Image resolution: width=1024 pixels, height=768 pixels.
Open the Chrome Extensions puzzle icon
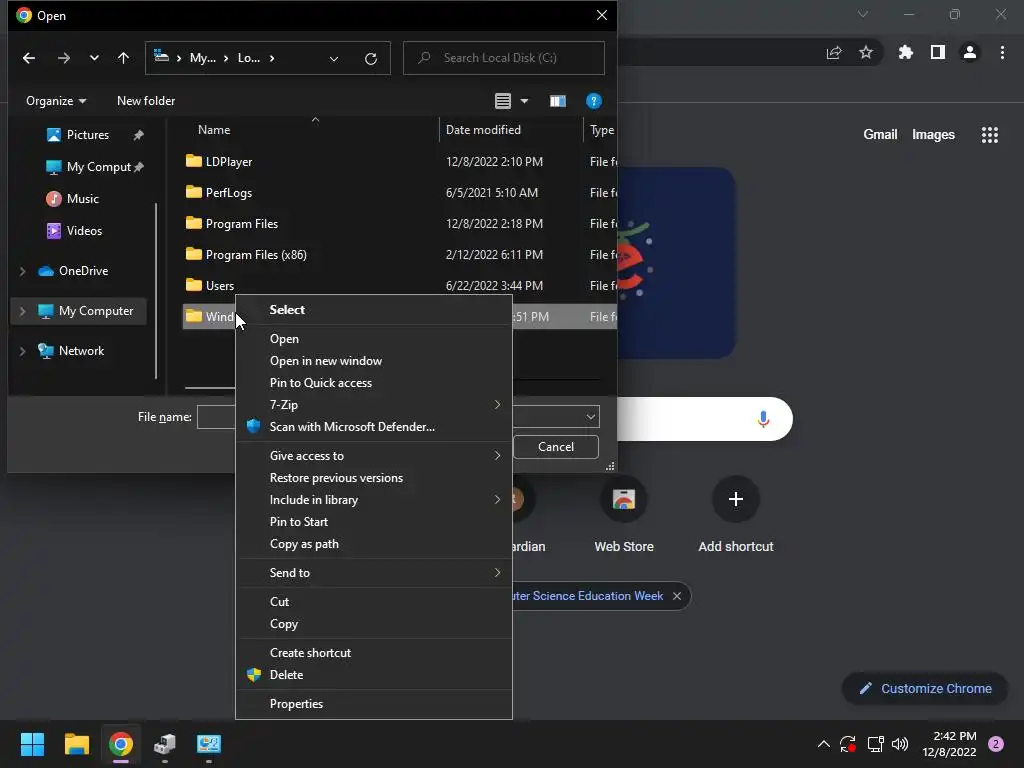point(905,52)
